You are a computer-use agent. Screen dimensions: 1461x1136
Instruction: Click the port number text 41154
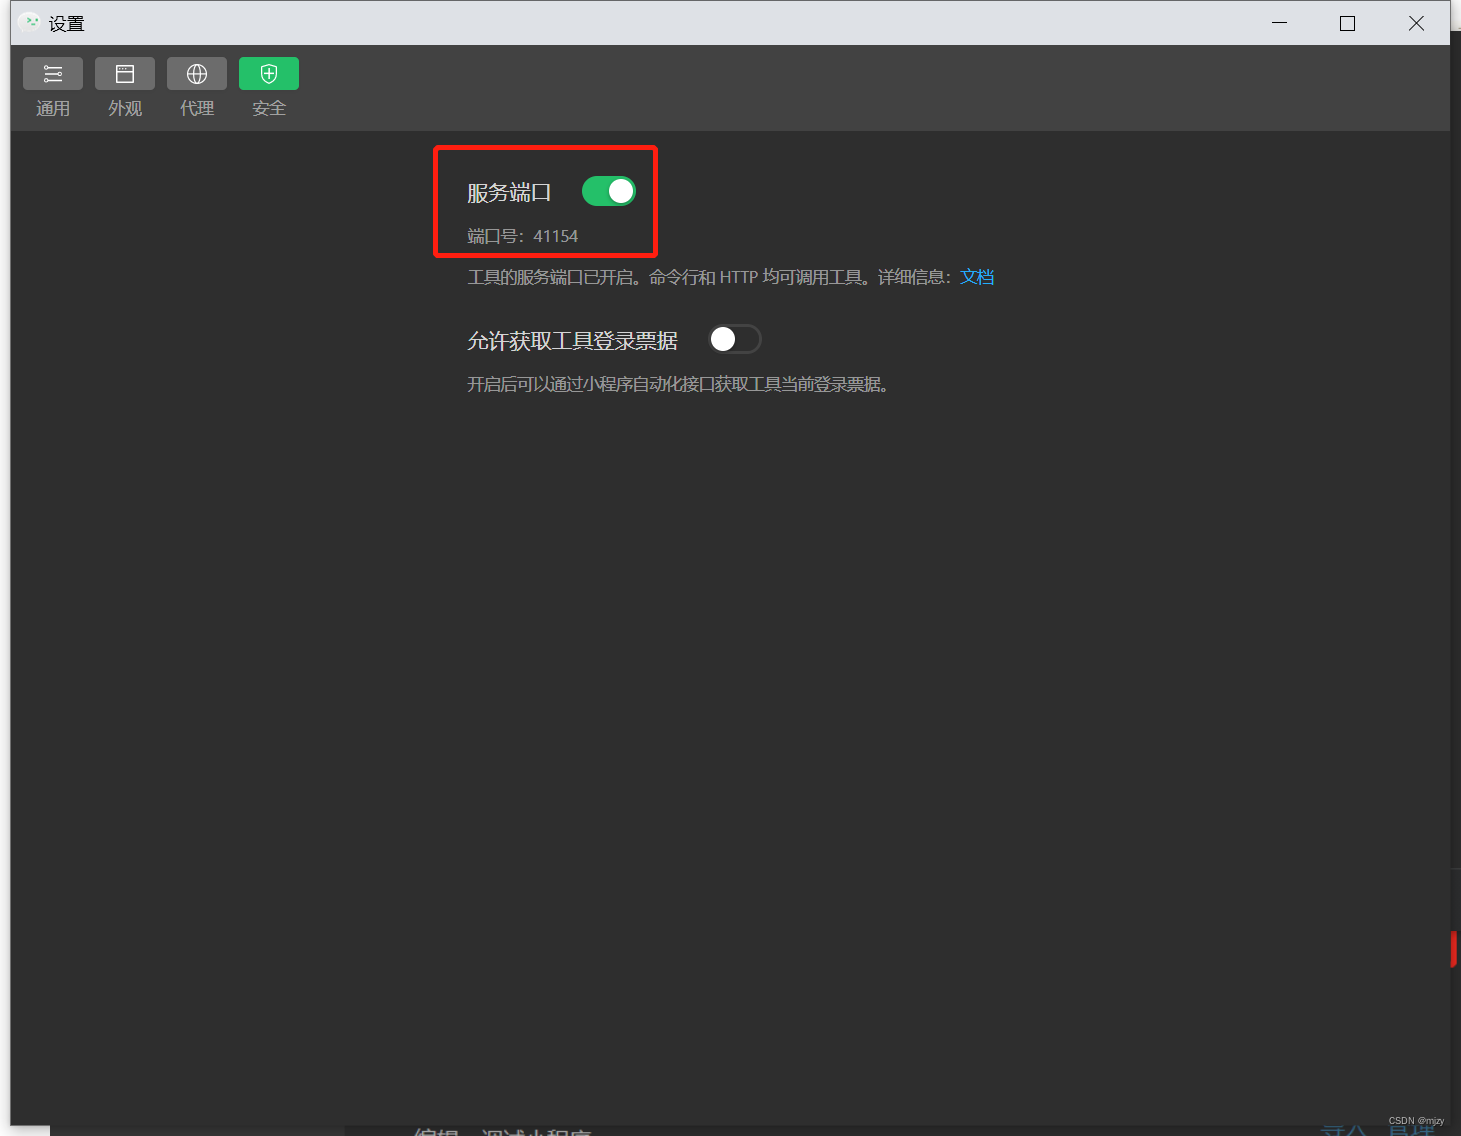[556, 236]
